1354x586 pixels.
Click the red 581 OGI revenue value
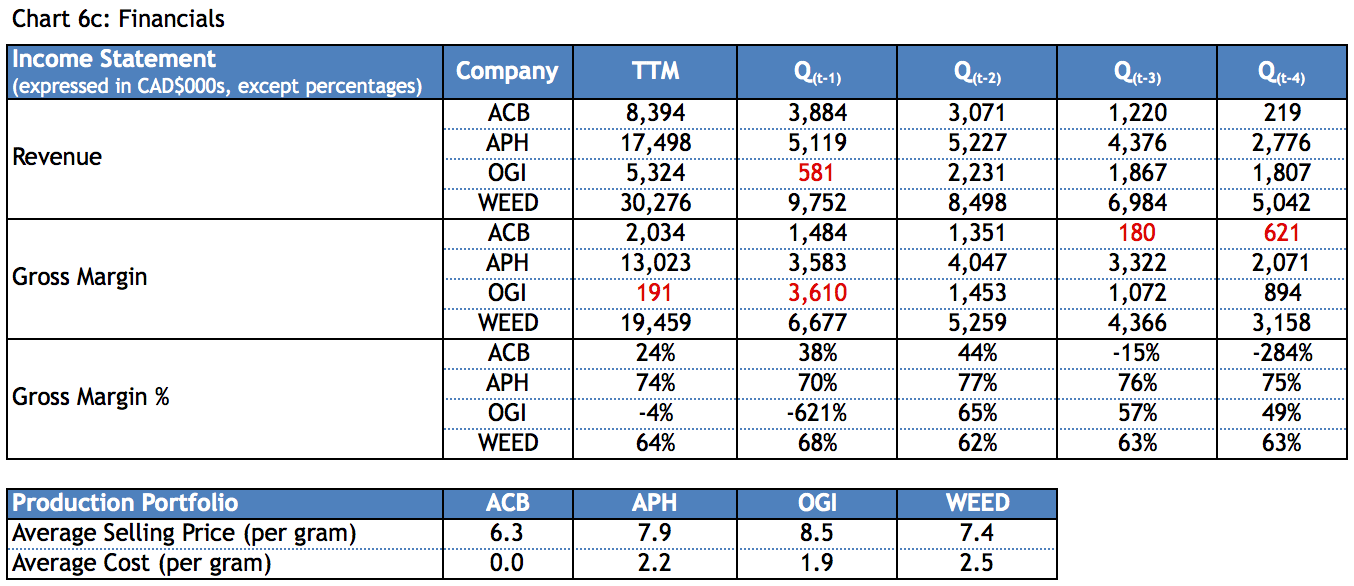point(816,173)
